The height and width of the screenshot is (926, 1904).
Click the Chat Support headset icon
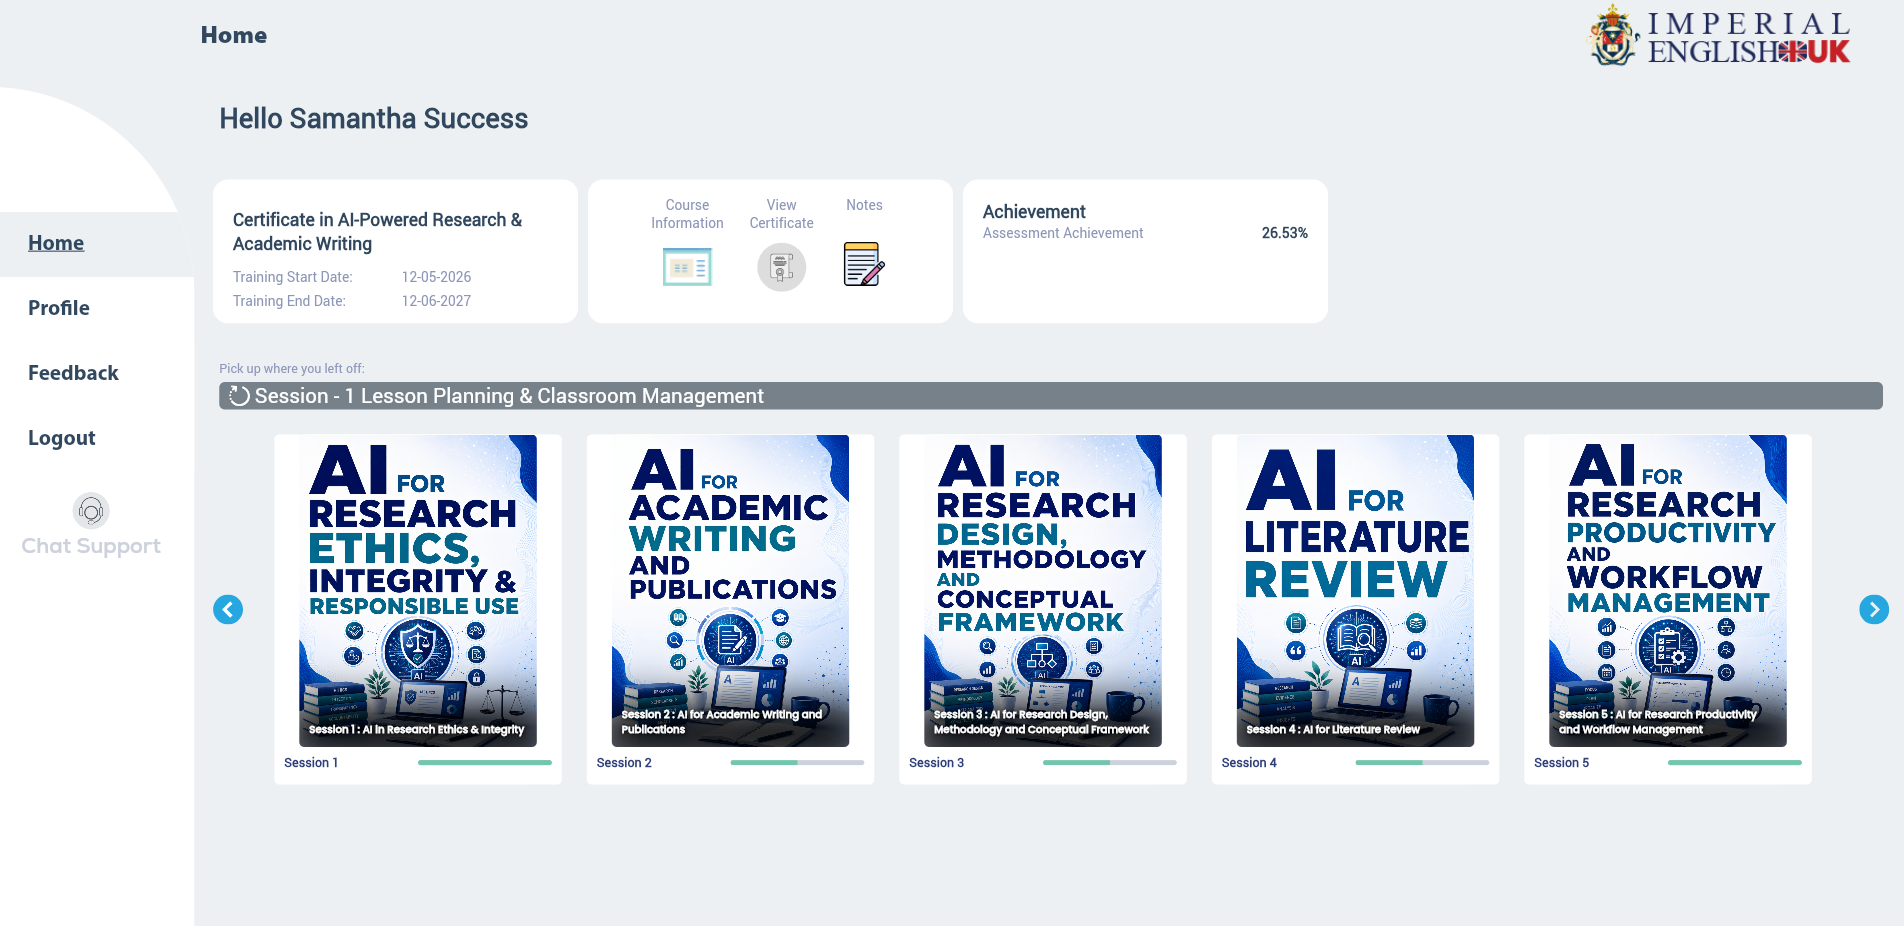[x=91, y=511]
